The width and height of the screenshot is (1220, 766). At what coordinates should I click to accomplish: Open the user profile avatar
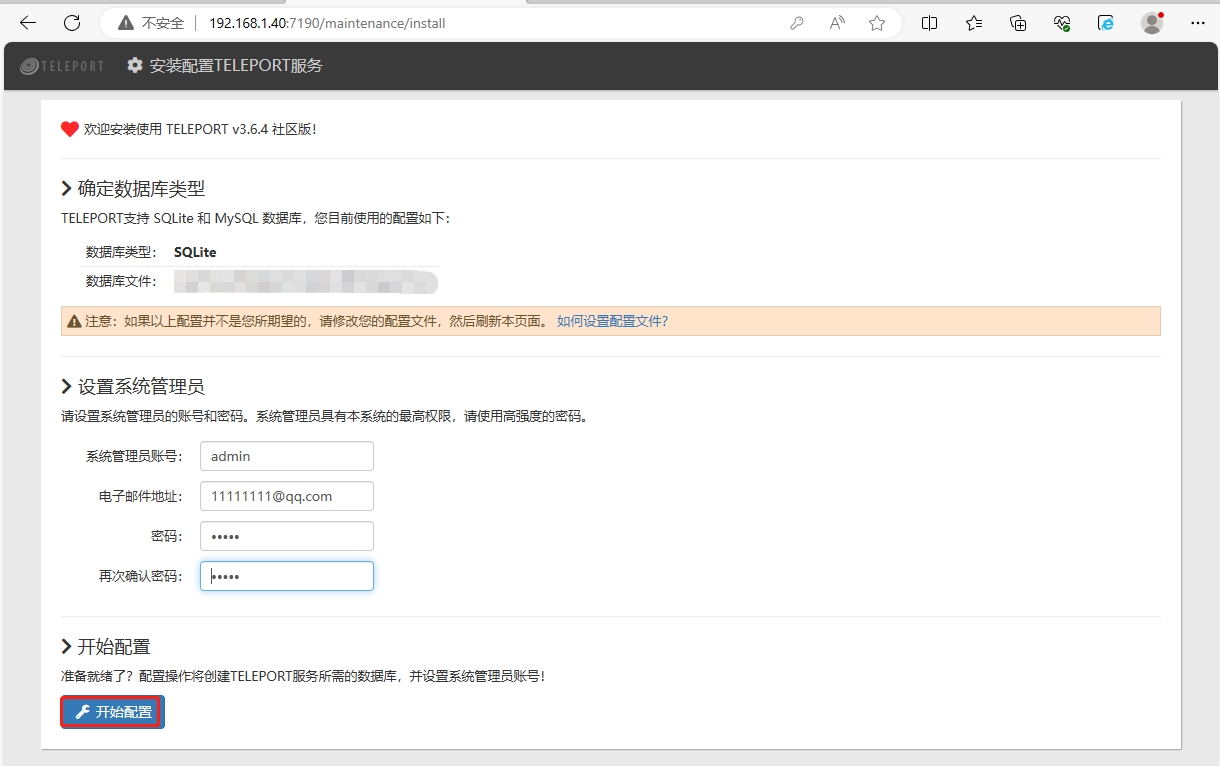tap(1152, 23)
